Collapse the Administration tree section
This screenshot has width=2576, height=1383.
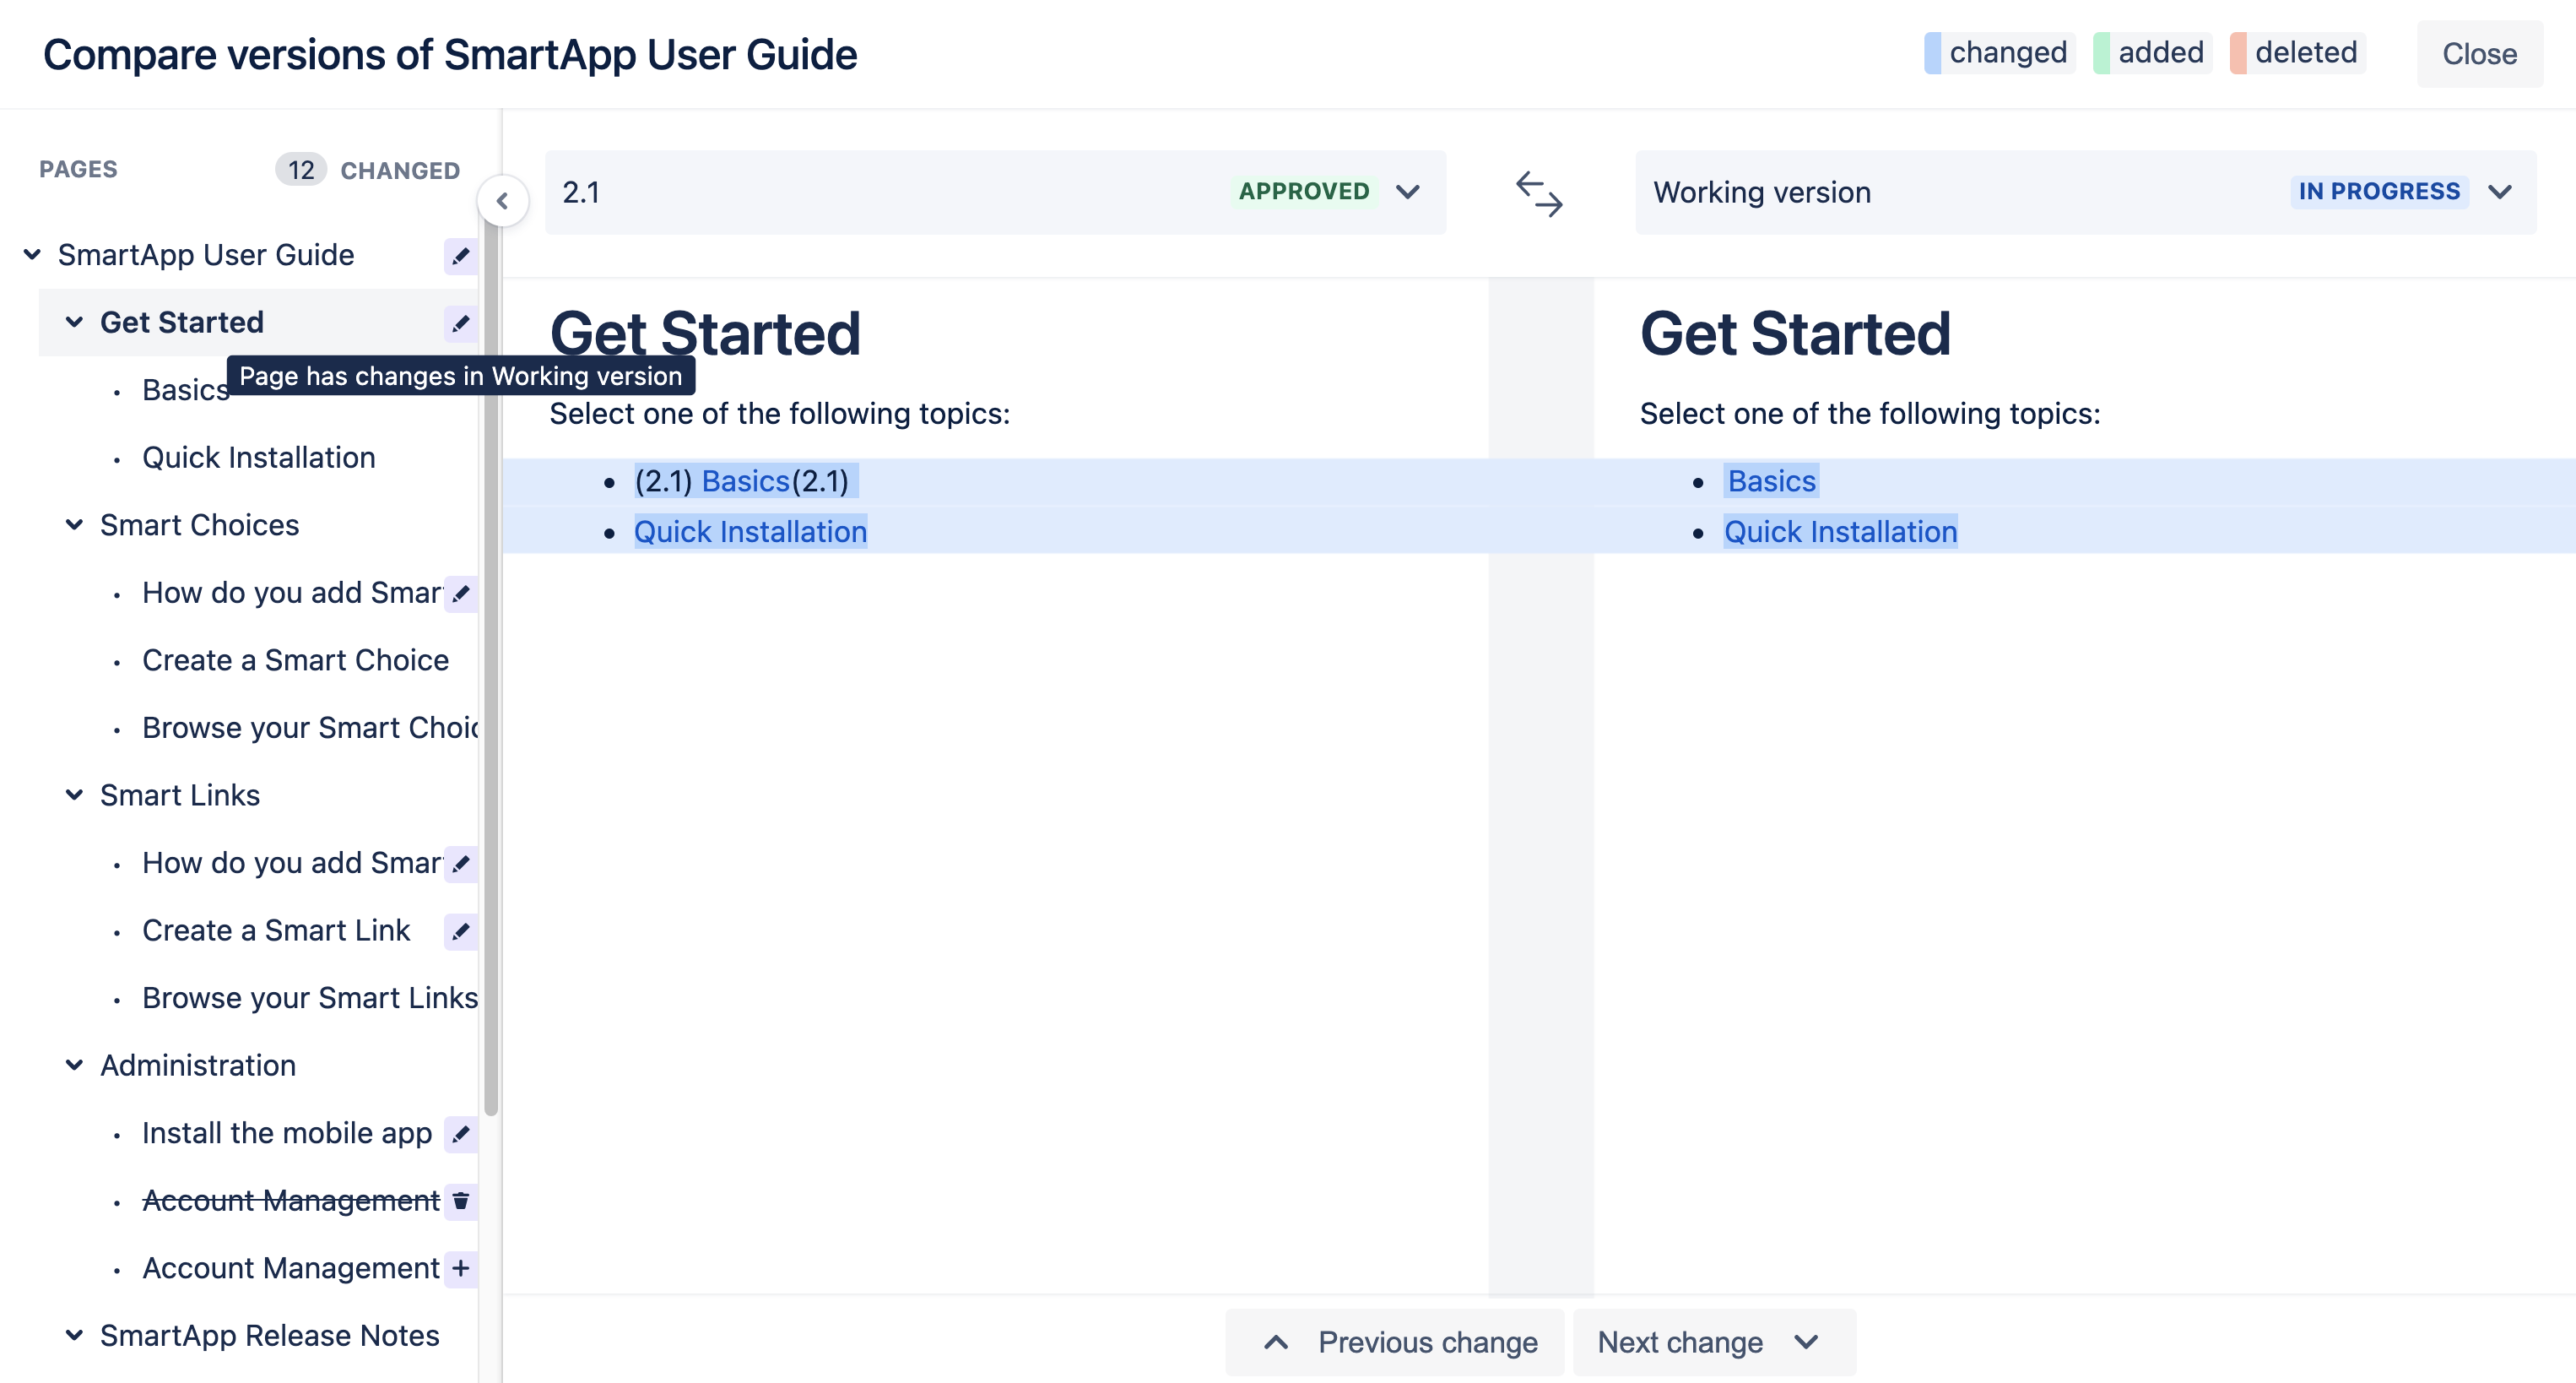coord(74,1065)
